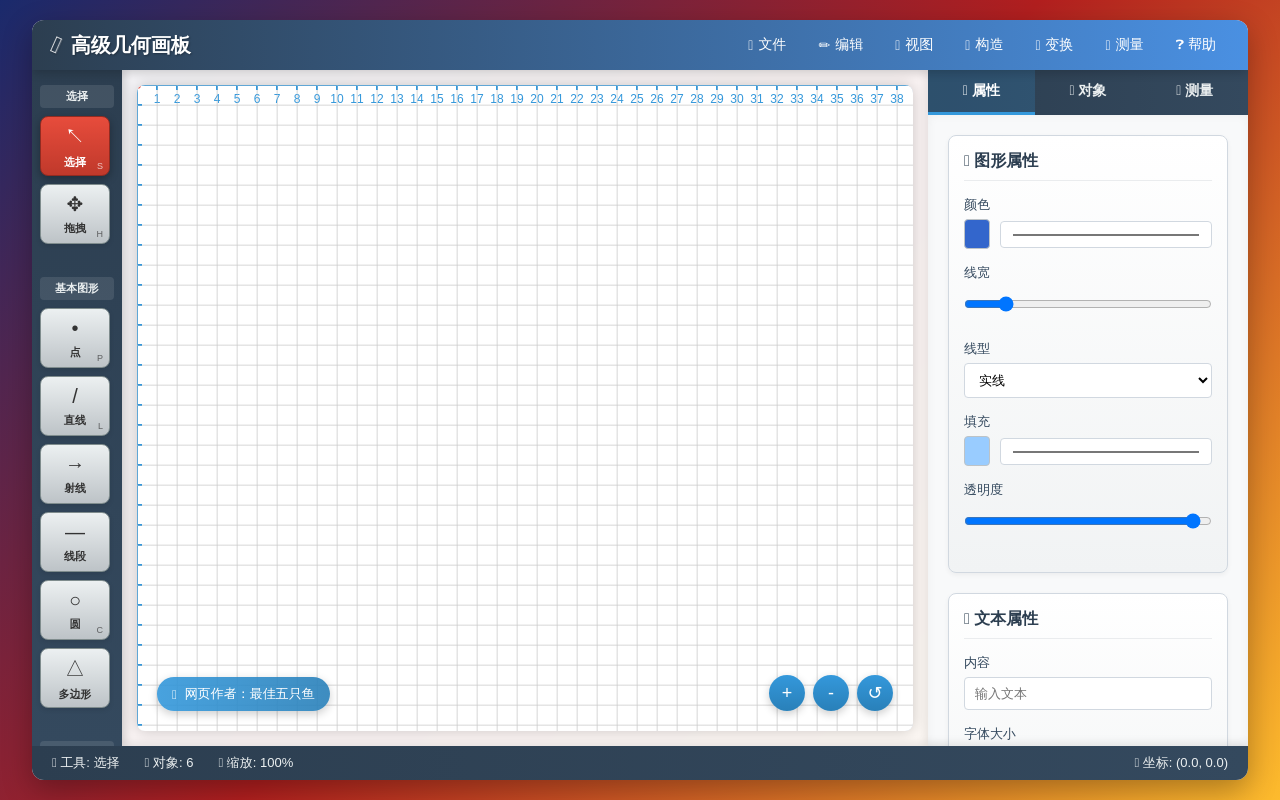Open the 构造 menu

[984, 45]
